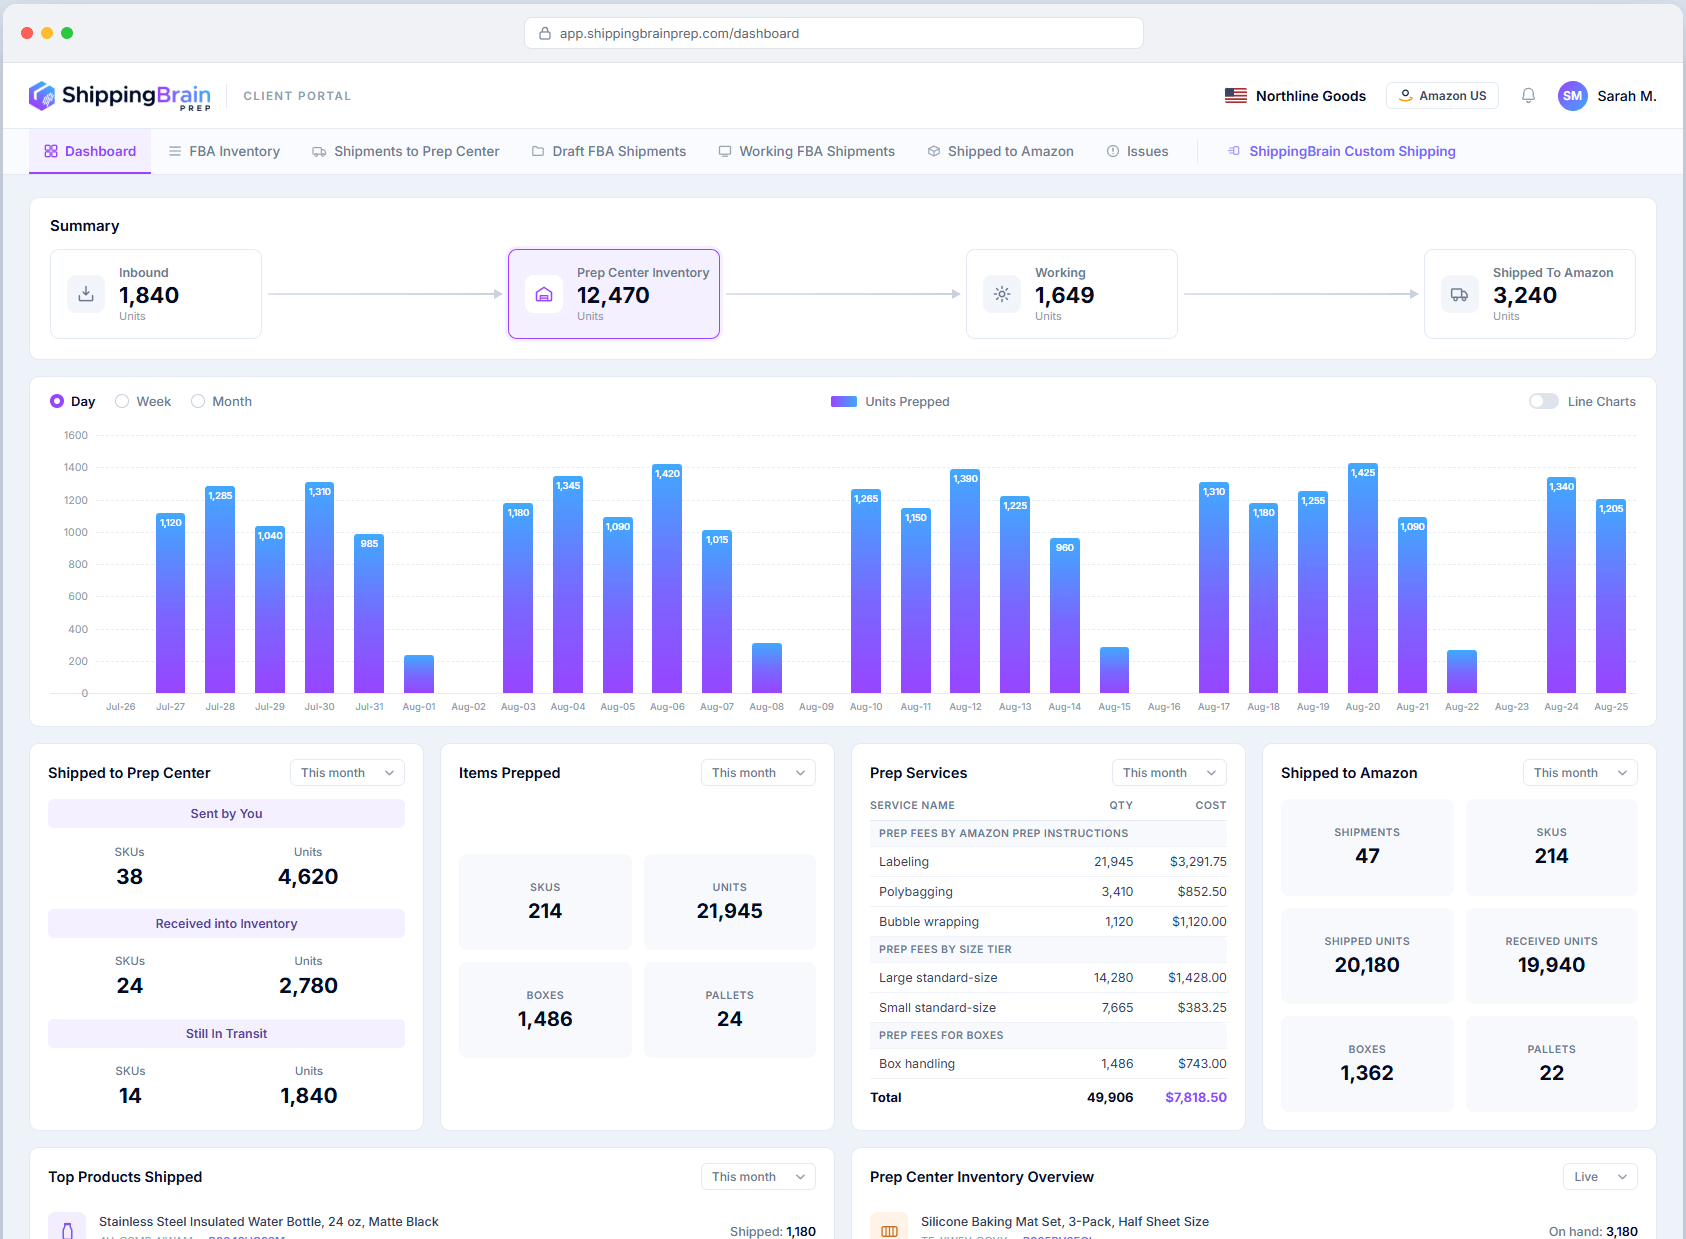Open Draft FBA Shipments tab

pos(609,151)
